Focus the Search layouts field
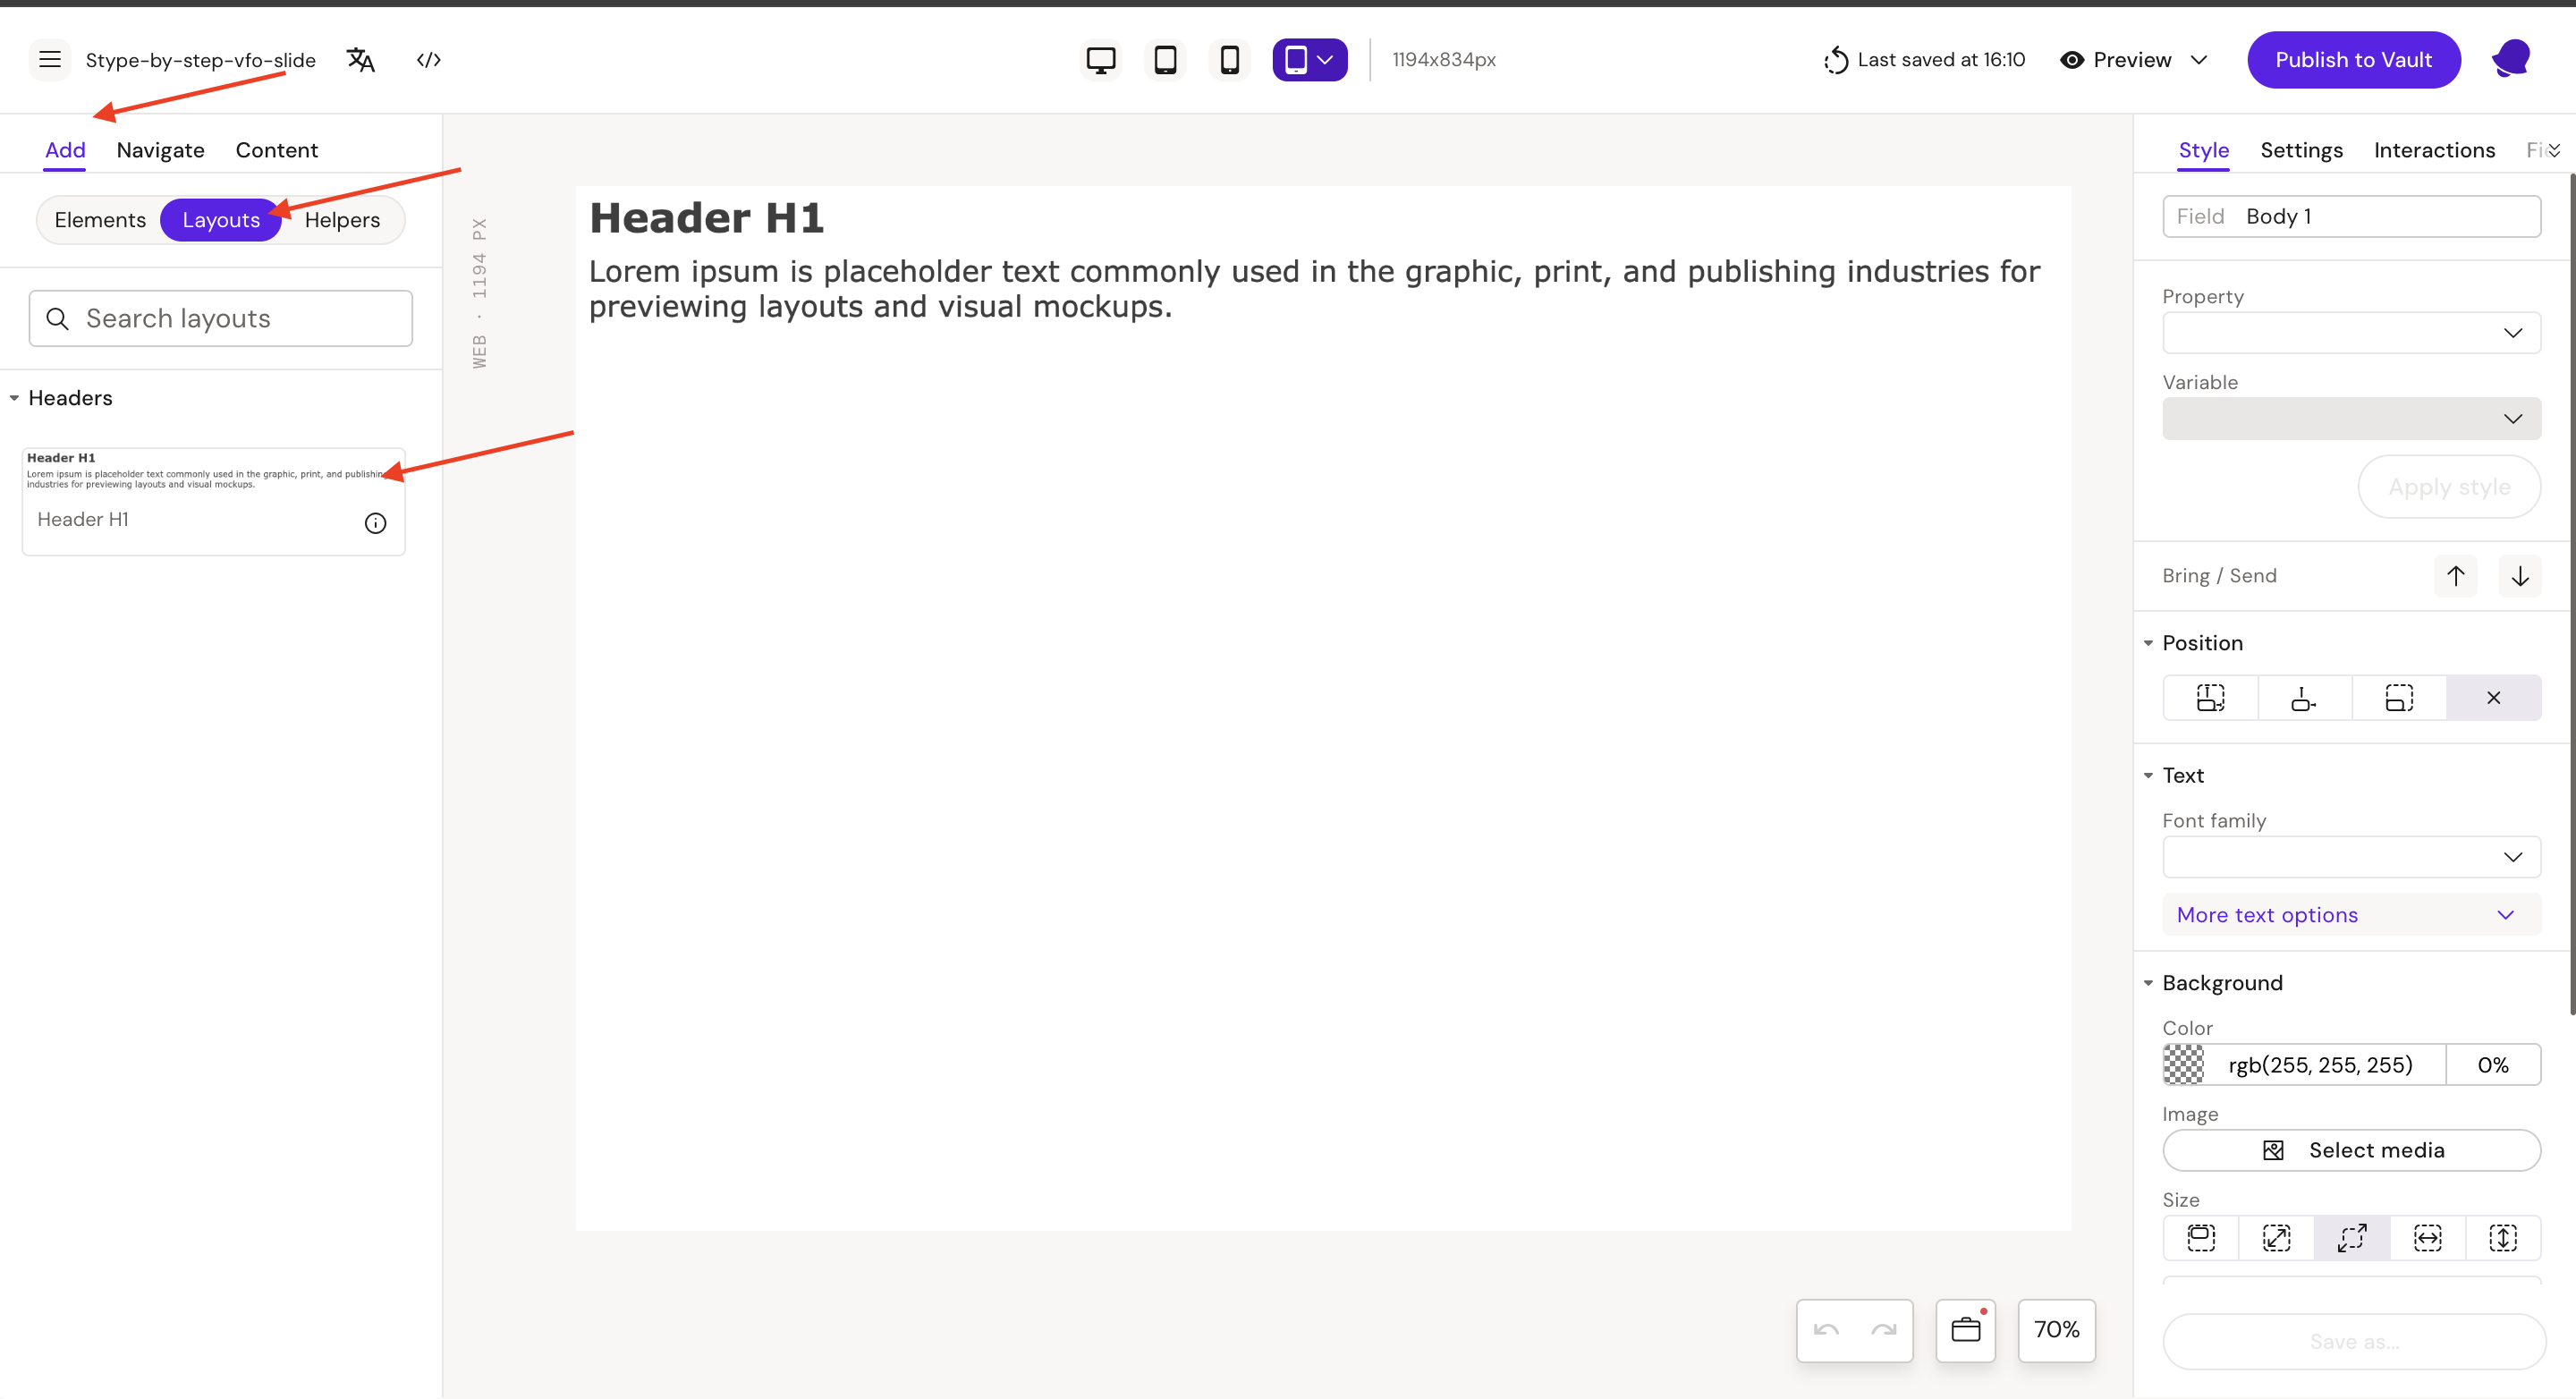 [221, 318]
